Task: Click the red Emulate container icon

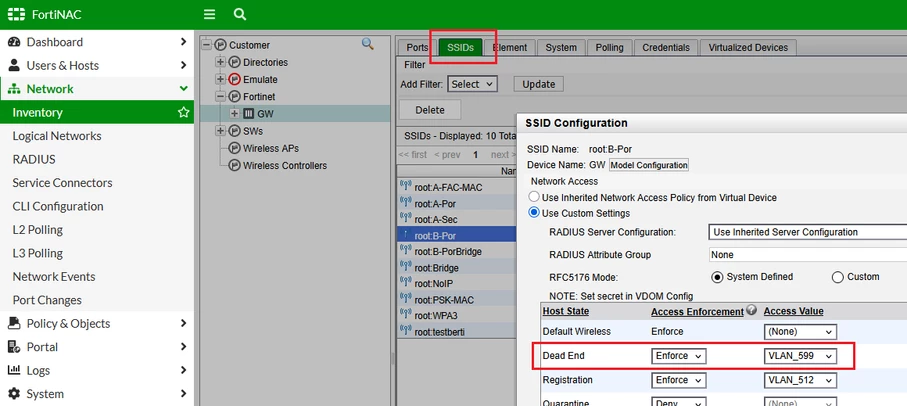Action: 234,79
